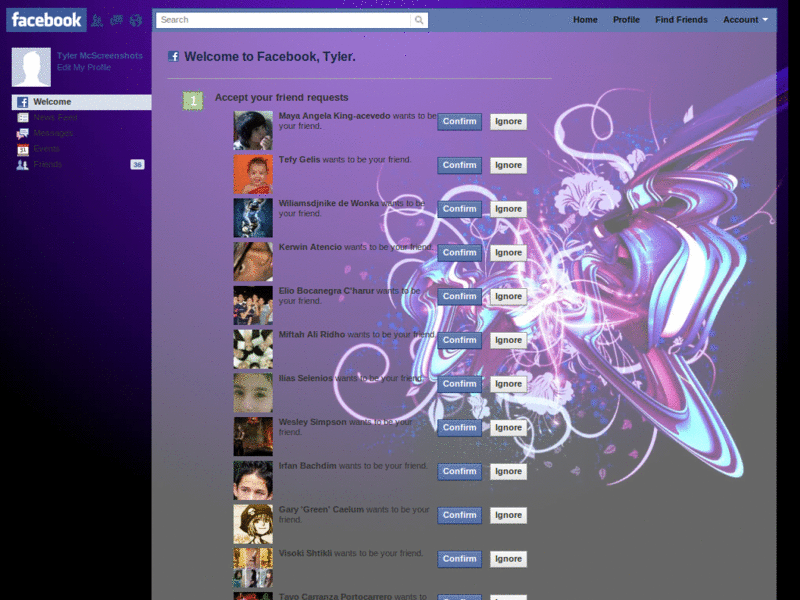Open the Profile page link
800x600 pixels.
pos(626,20)
